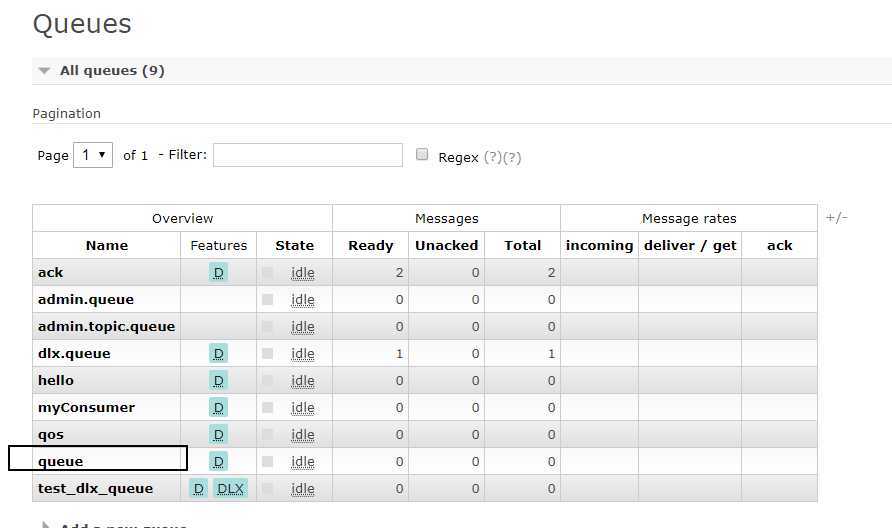Screen dimensions: 892x528
Task: Click the state square in the hello row
Action: click(x=267, y=380)
